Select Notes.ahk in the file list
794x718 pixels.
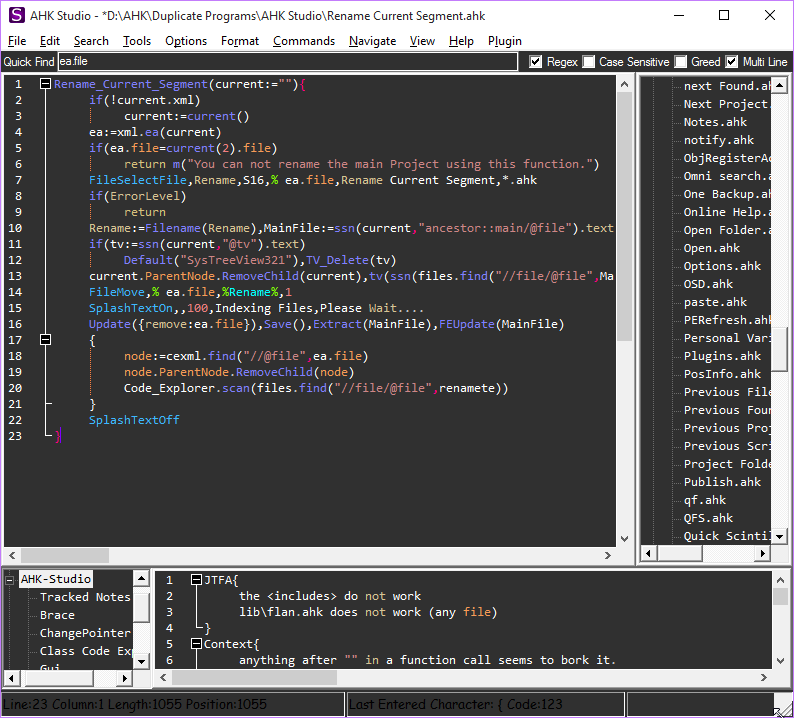pos(715,122)
